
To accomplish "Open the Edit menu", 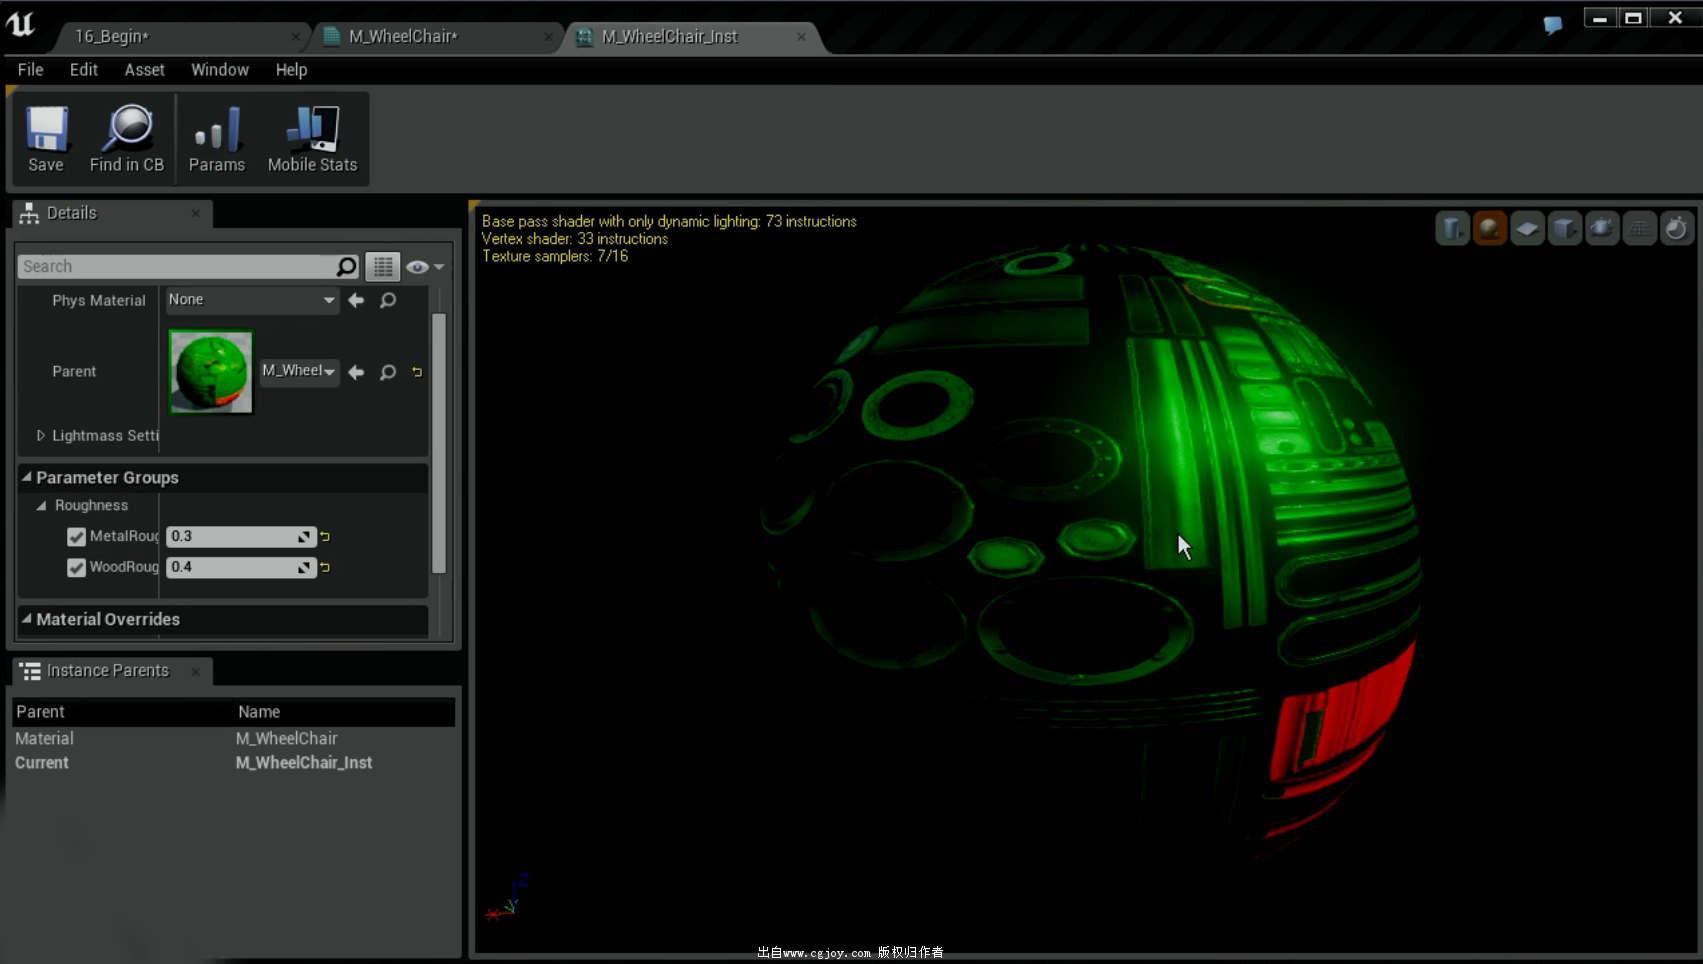I will pyautogui.click(x=83, y=69).
